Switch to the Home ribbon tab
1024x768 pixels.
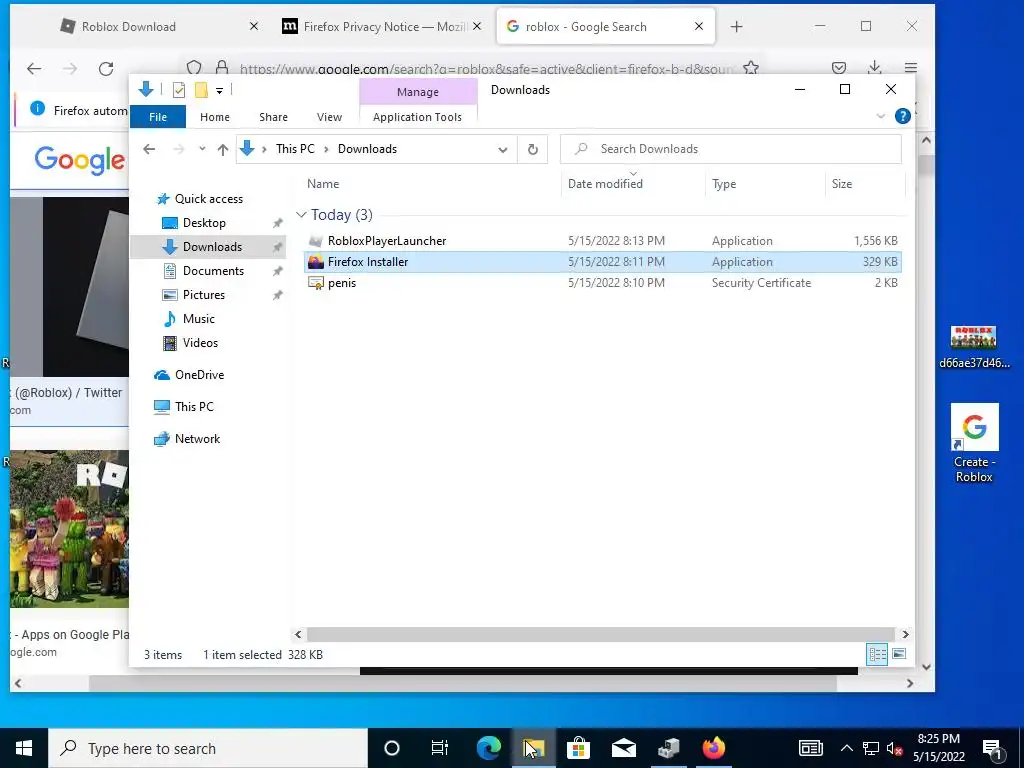[x=215, y=117]
